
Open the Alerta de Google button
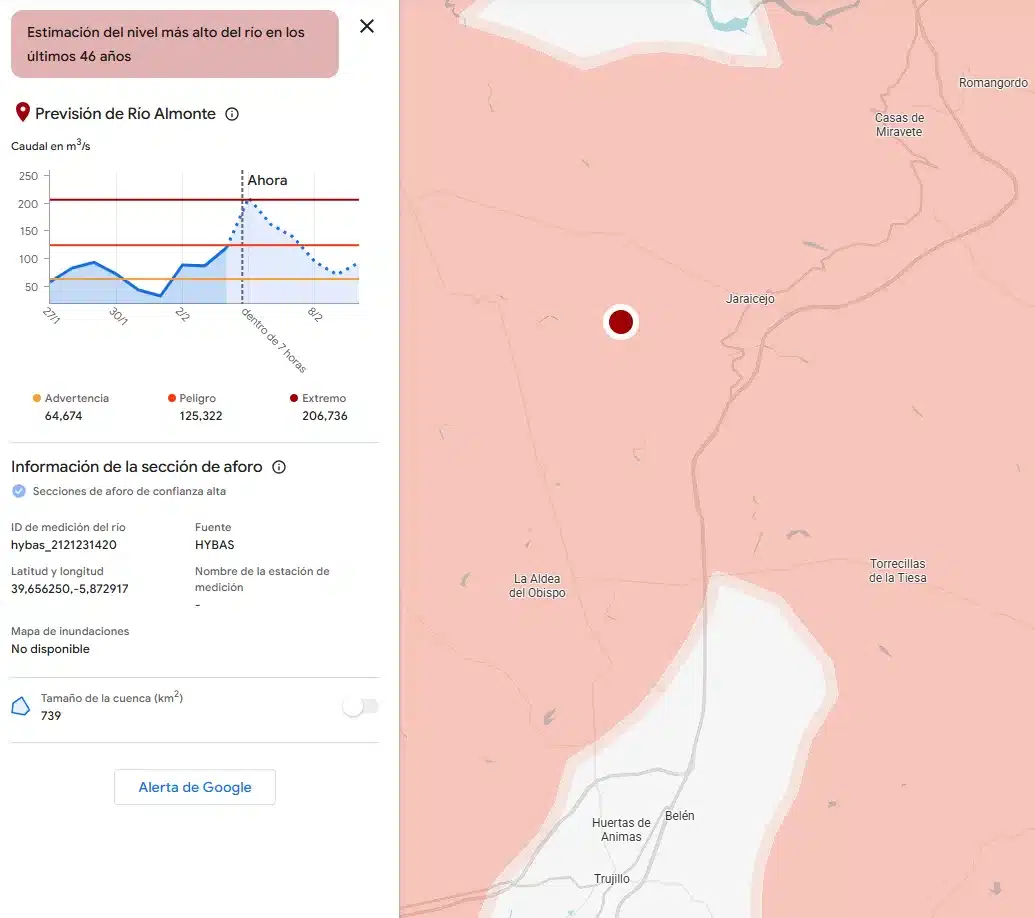pyautogui.click(x=195, y=787)
